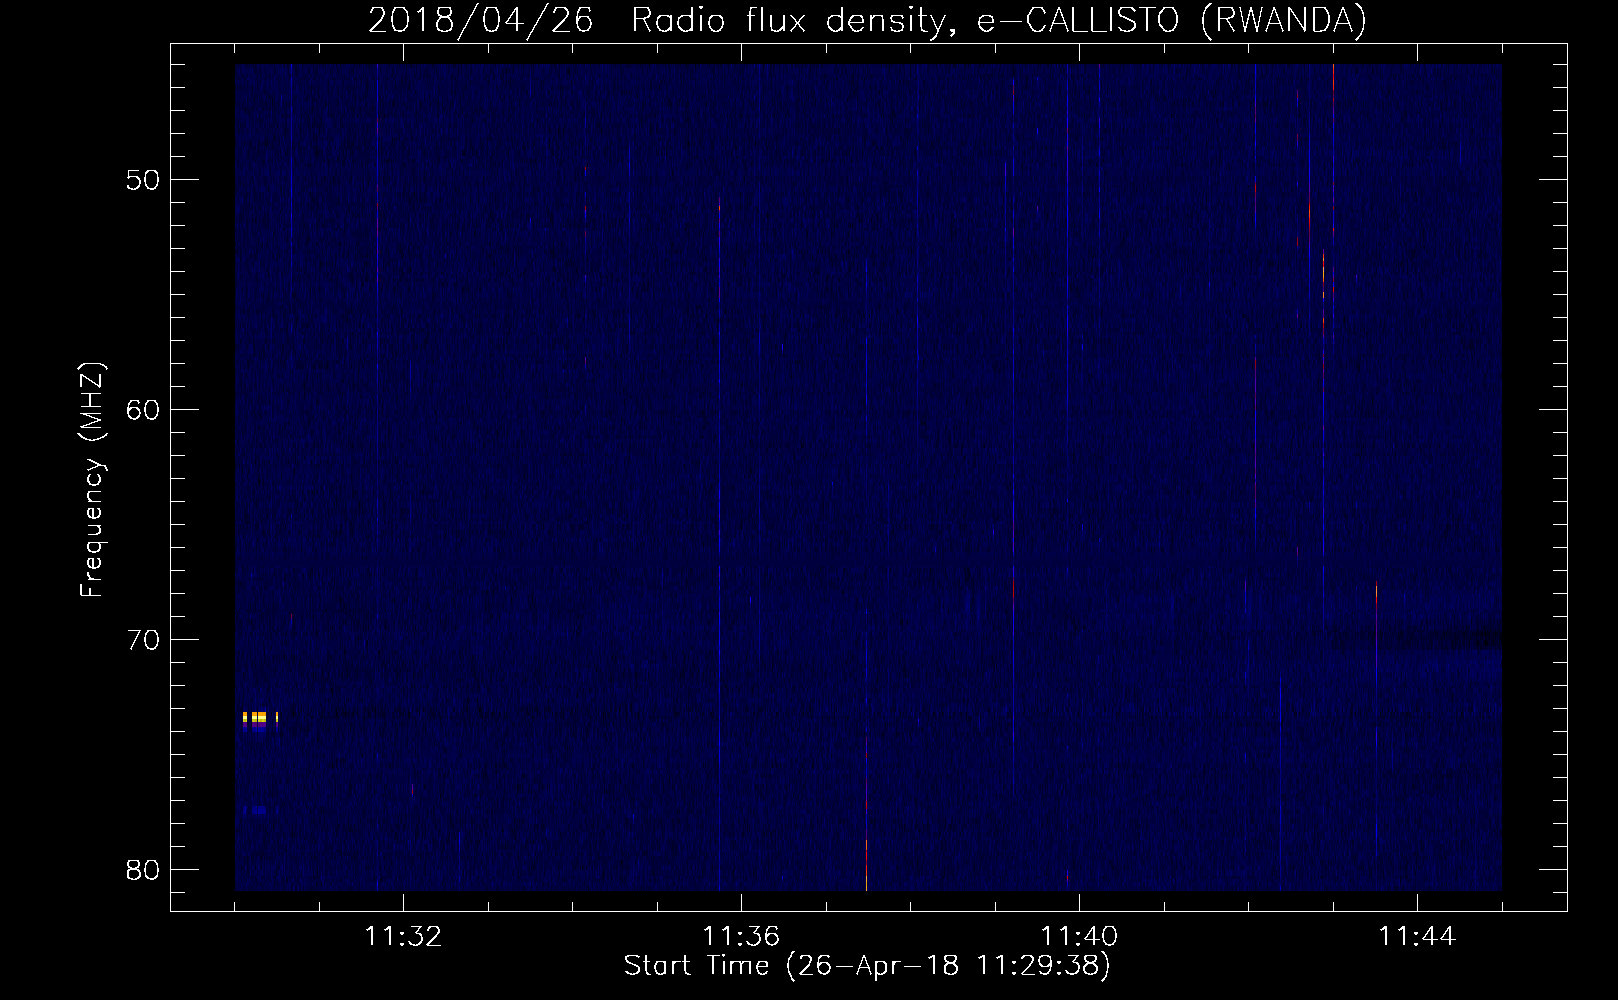Click the faint blue blob near 77 MHz
The image size is (1618, 1000).
(258, 810)
